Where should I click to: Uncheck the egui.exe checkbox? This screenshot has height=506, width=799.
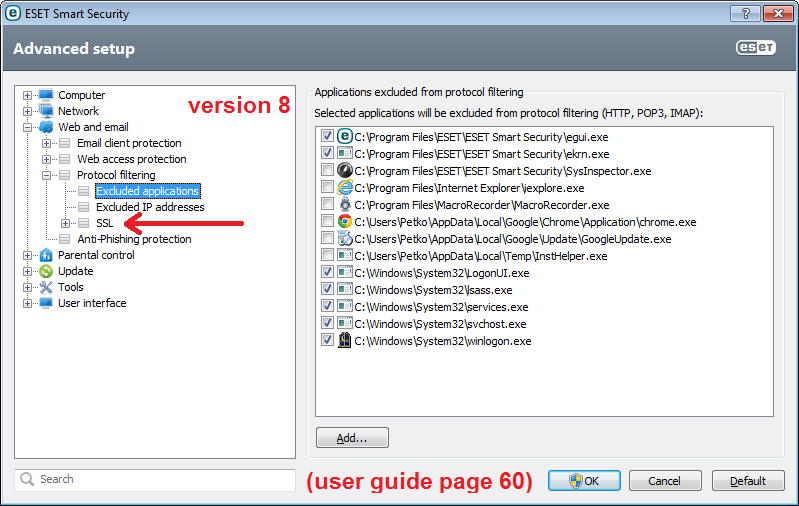click(x=327, y=136)
